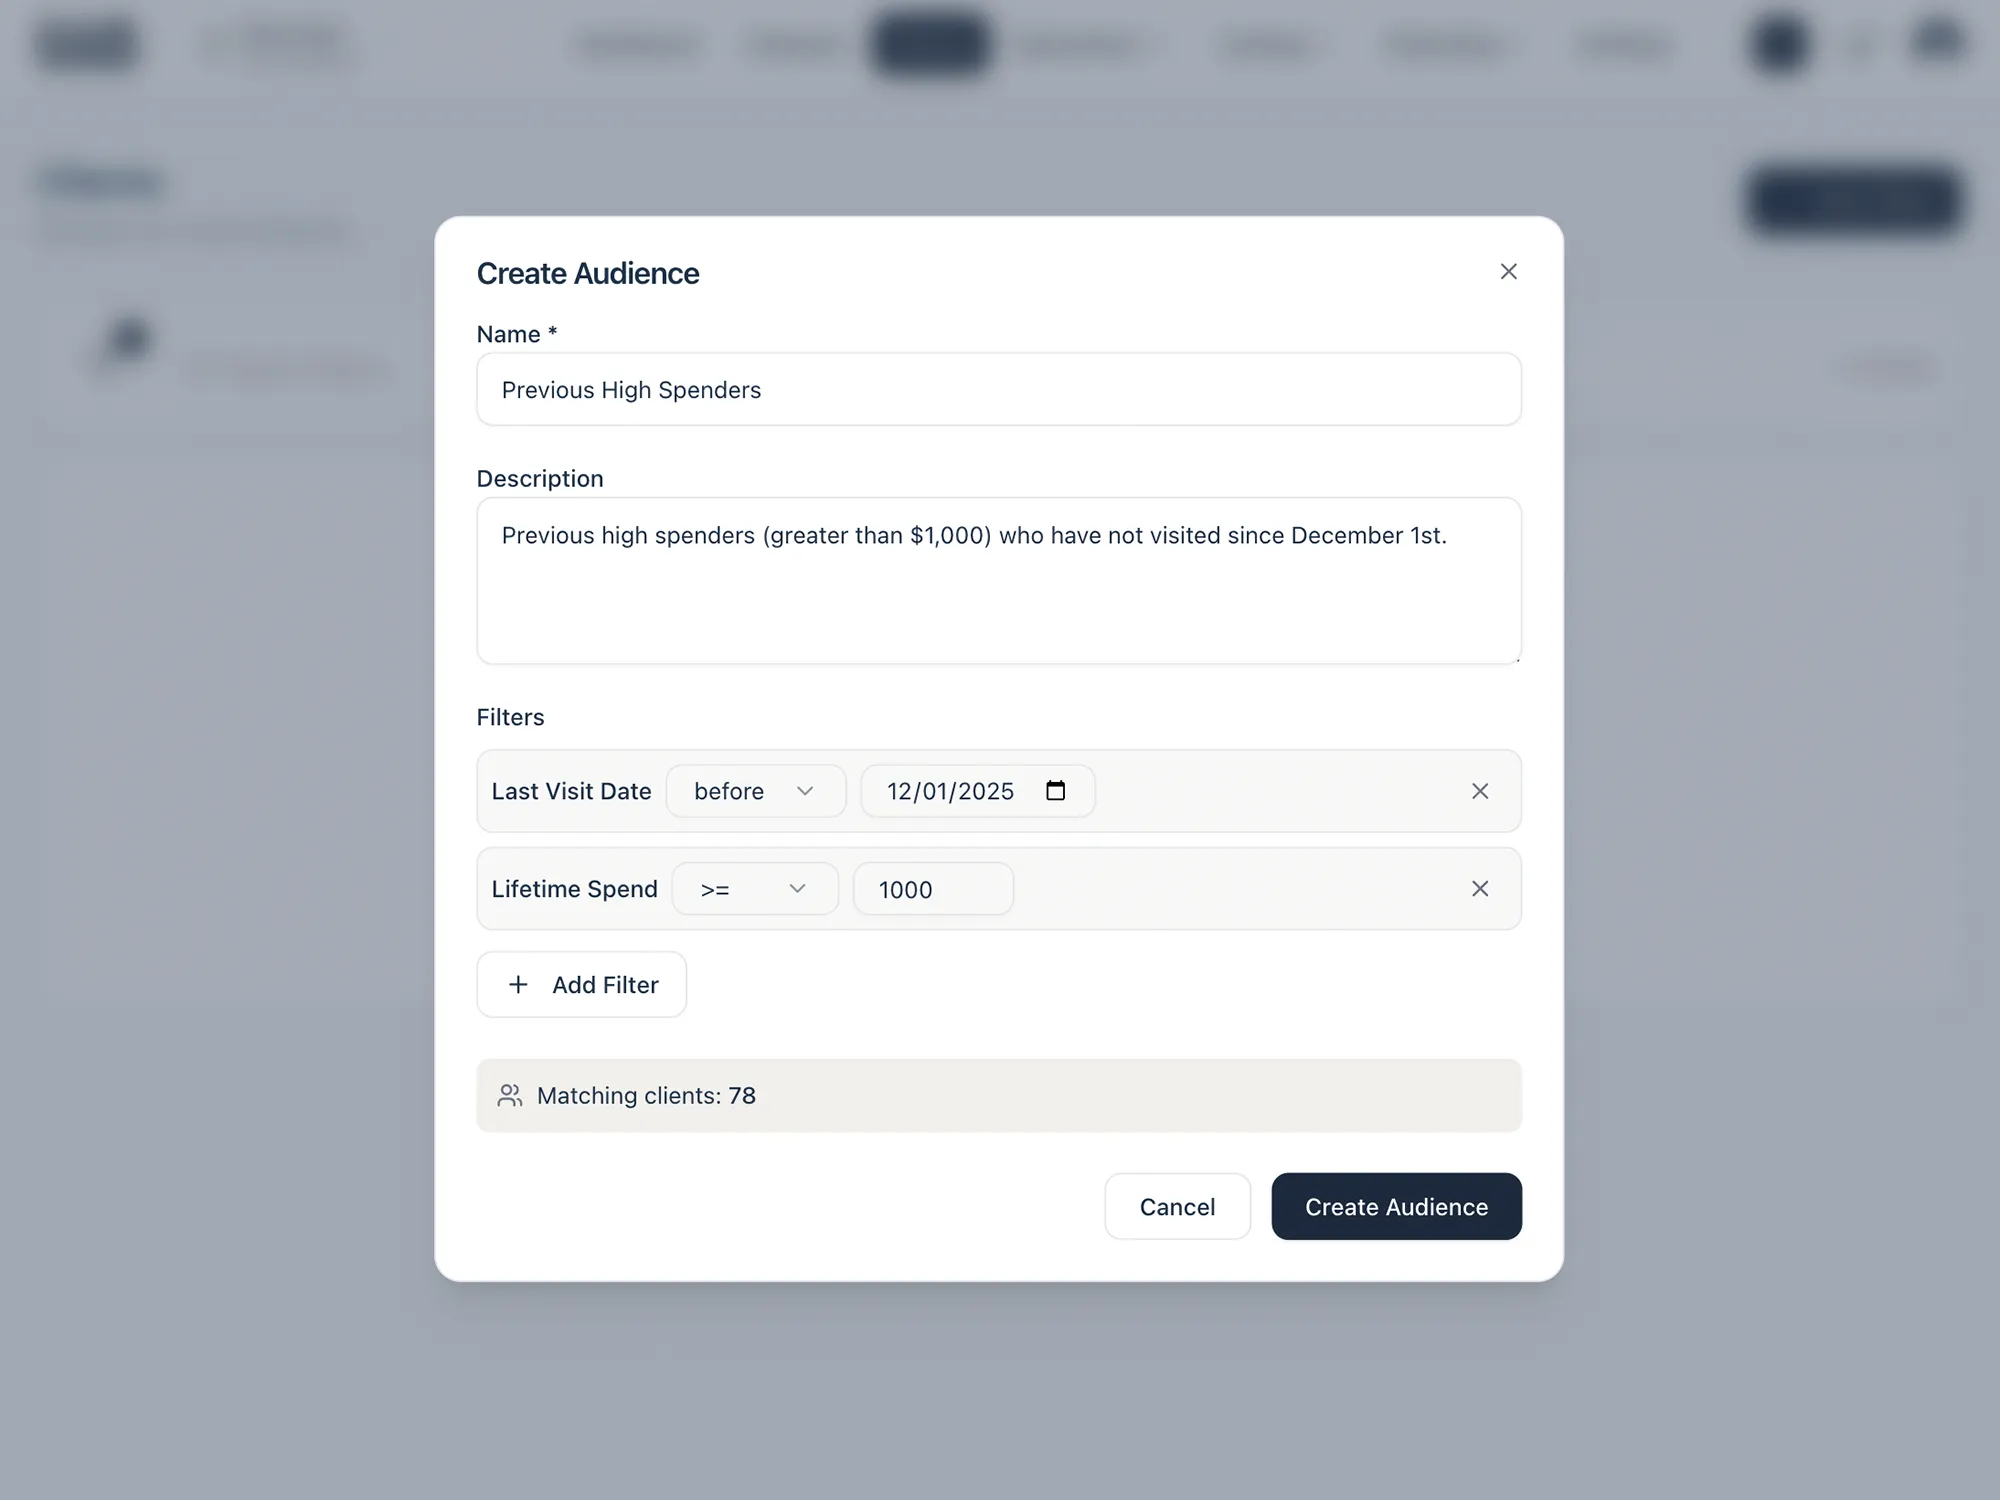Select the highlighted navigation tab at the top
The width and height of the screenshot is (2000, 1500).
[930, 44]
